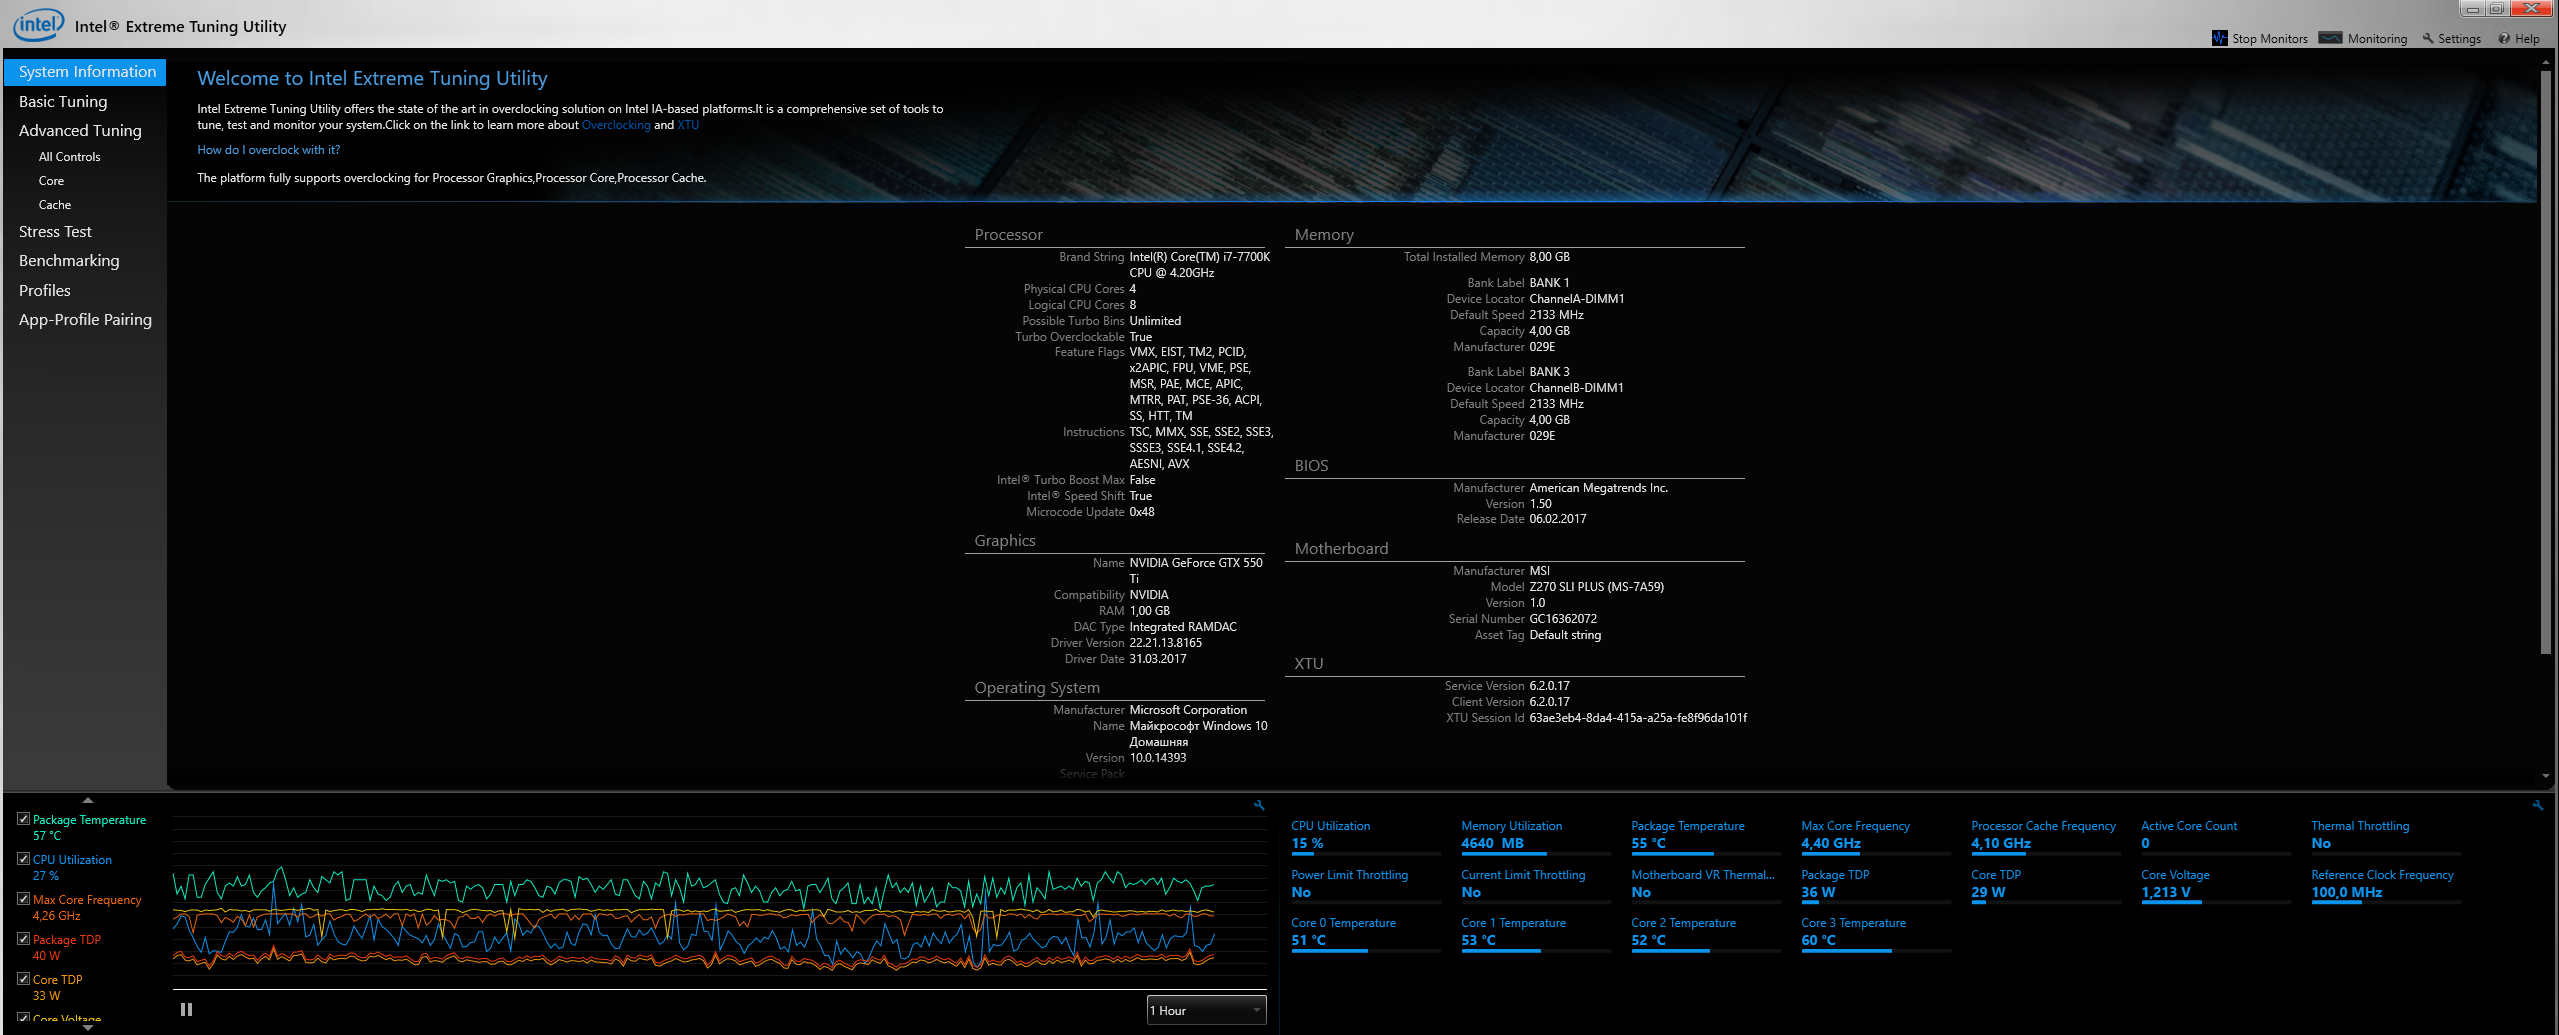Open the 1 Hour time range dropdown
Screen dimensions: 2559x1035
(1206, 1011)
